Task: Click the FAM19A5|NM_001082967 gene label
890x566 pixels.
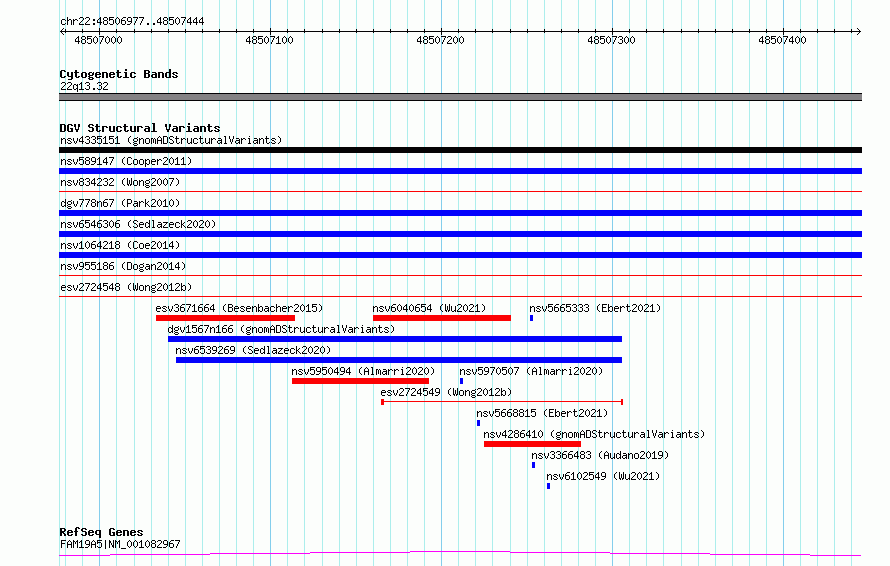Action: 120,544
